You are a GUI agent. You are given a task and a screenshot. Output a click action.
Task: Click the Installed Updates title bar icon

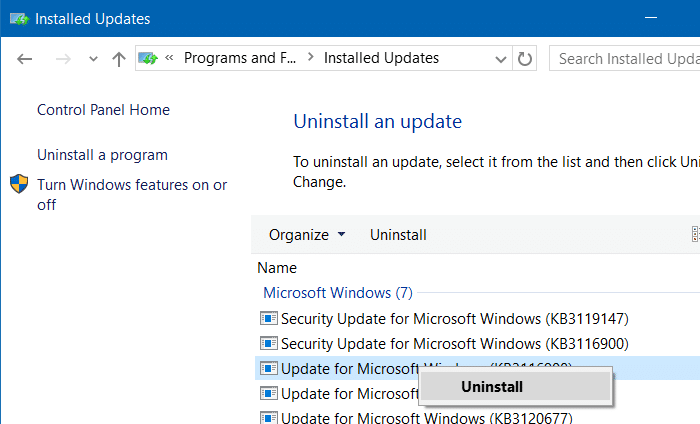coord(19,19)
